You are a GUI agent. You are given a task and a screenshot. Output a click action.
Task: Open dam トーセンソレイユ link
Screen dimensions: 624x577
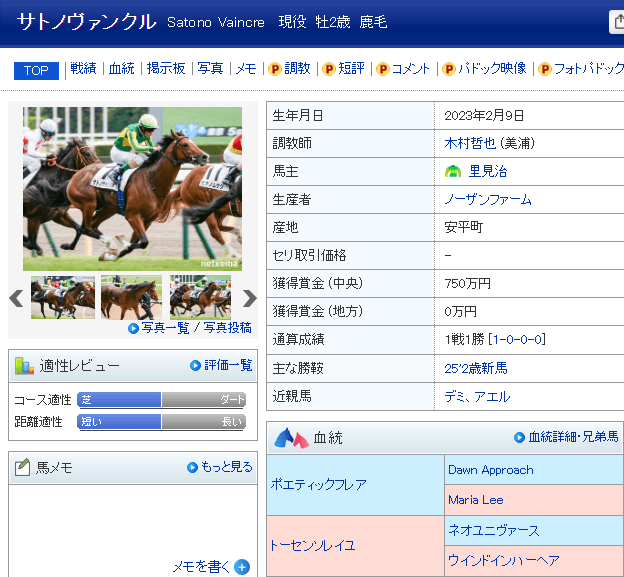click(312, 545)
